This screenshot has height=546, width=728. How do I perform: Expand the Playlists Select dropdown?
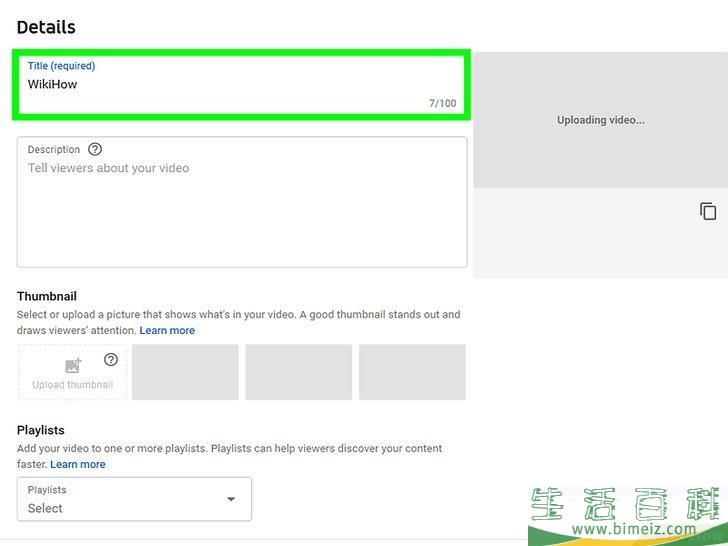point(134,499)
